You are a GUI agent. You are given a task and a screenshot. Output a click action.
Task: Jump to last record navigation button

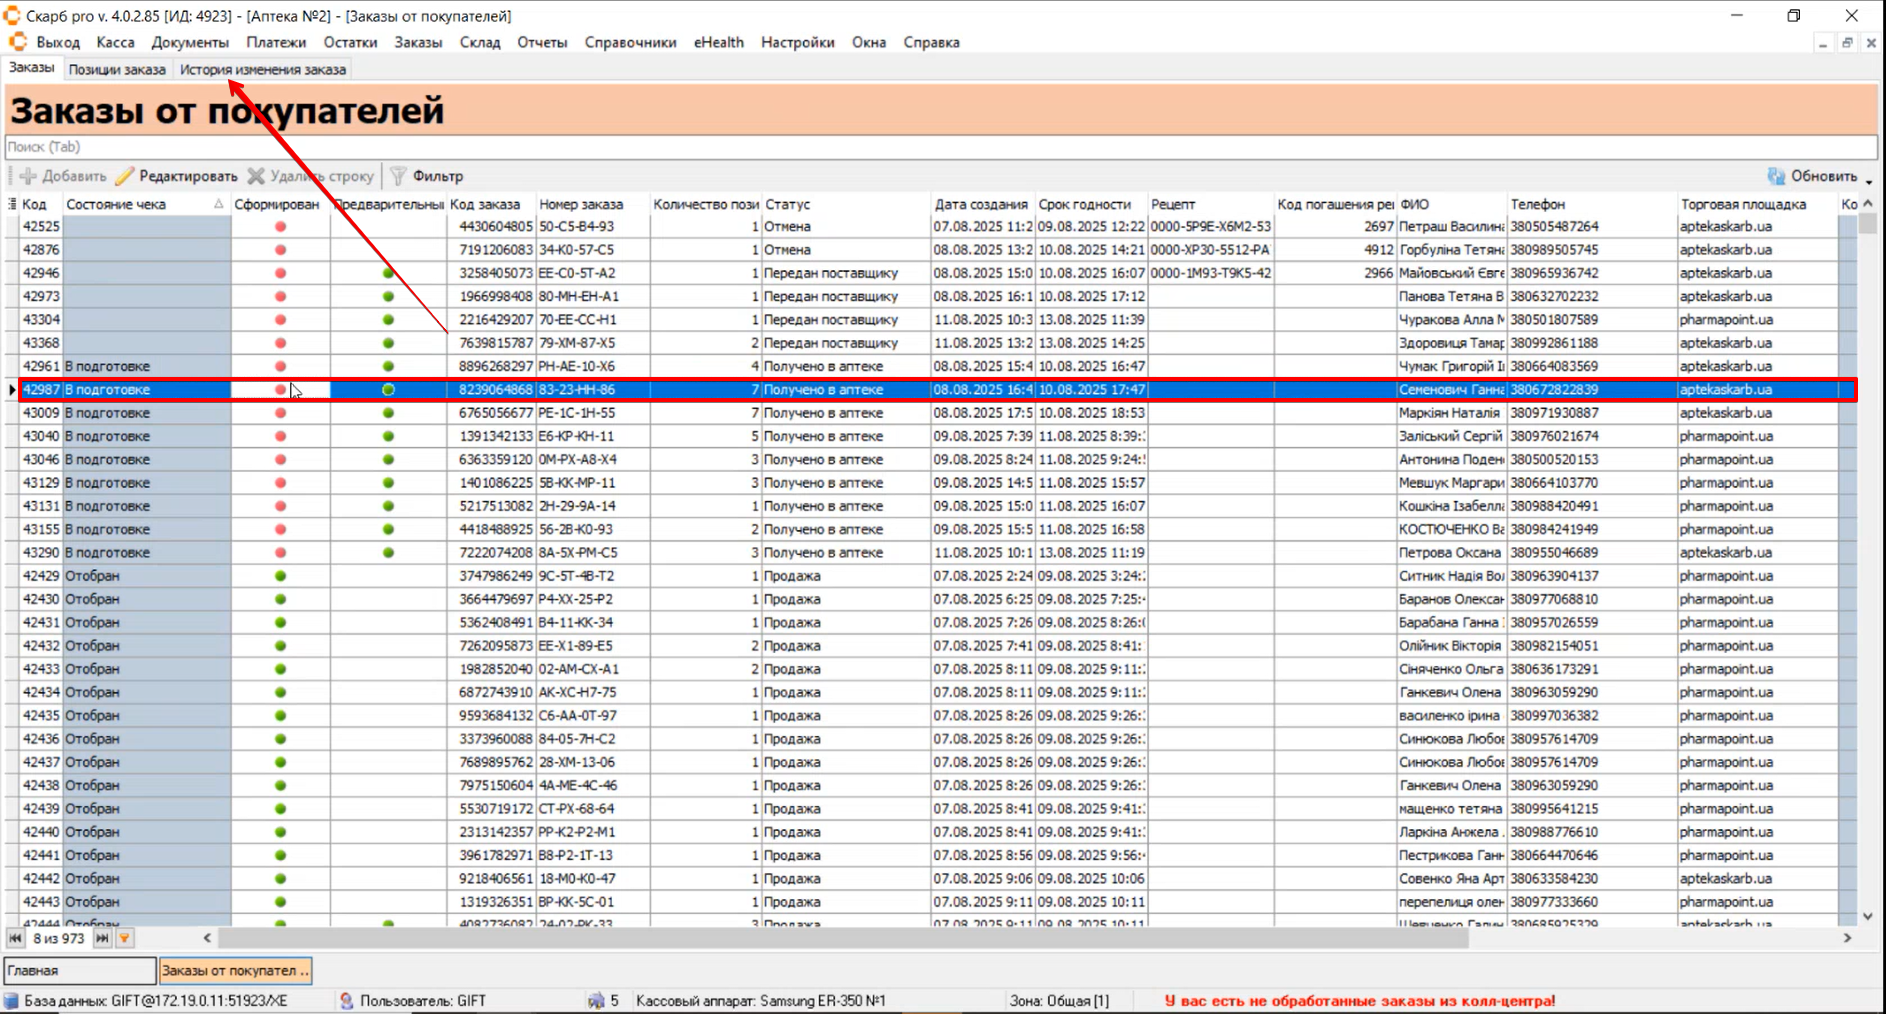pos(102,938)
